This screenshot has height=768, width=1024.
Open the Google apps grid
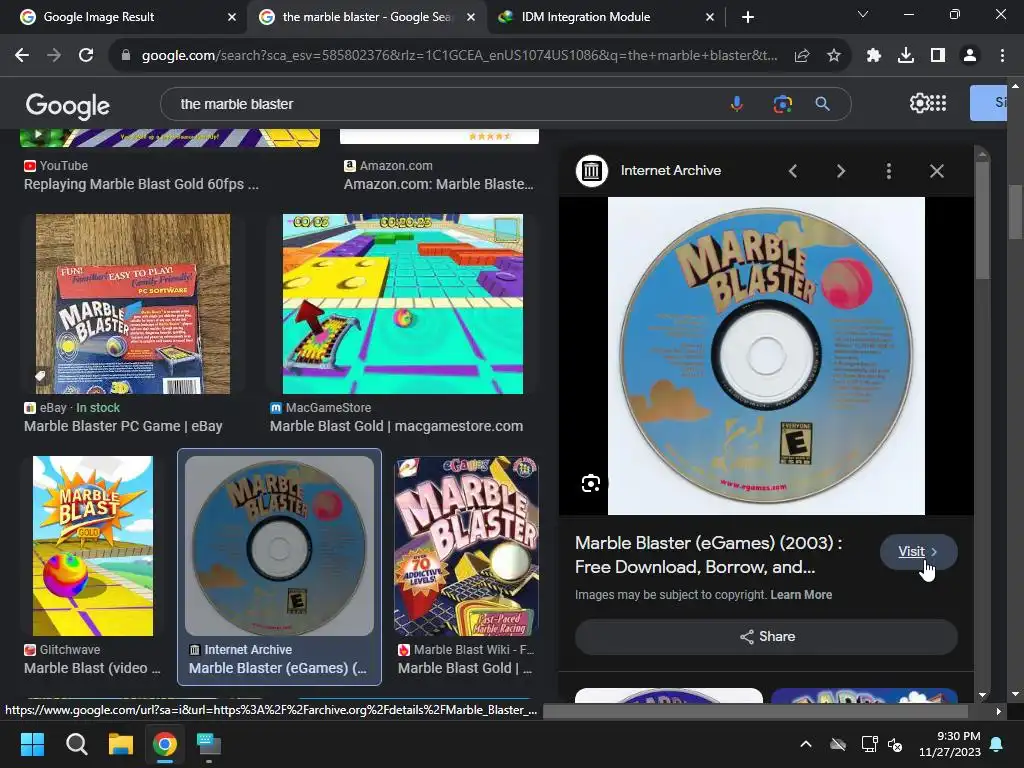coord(938,103)
